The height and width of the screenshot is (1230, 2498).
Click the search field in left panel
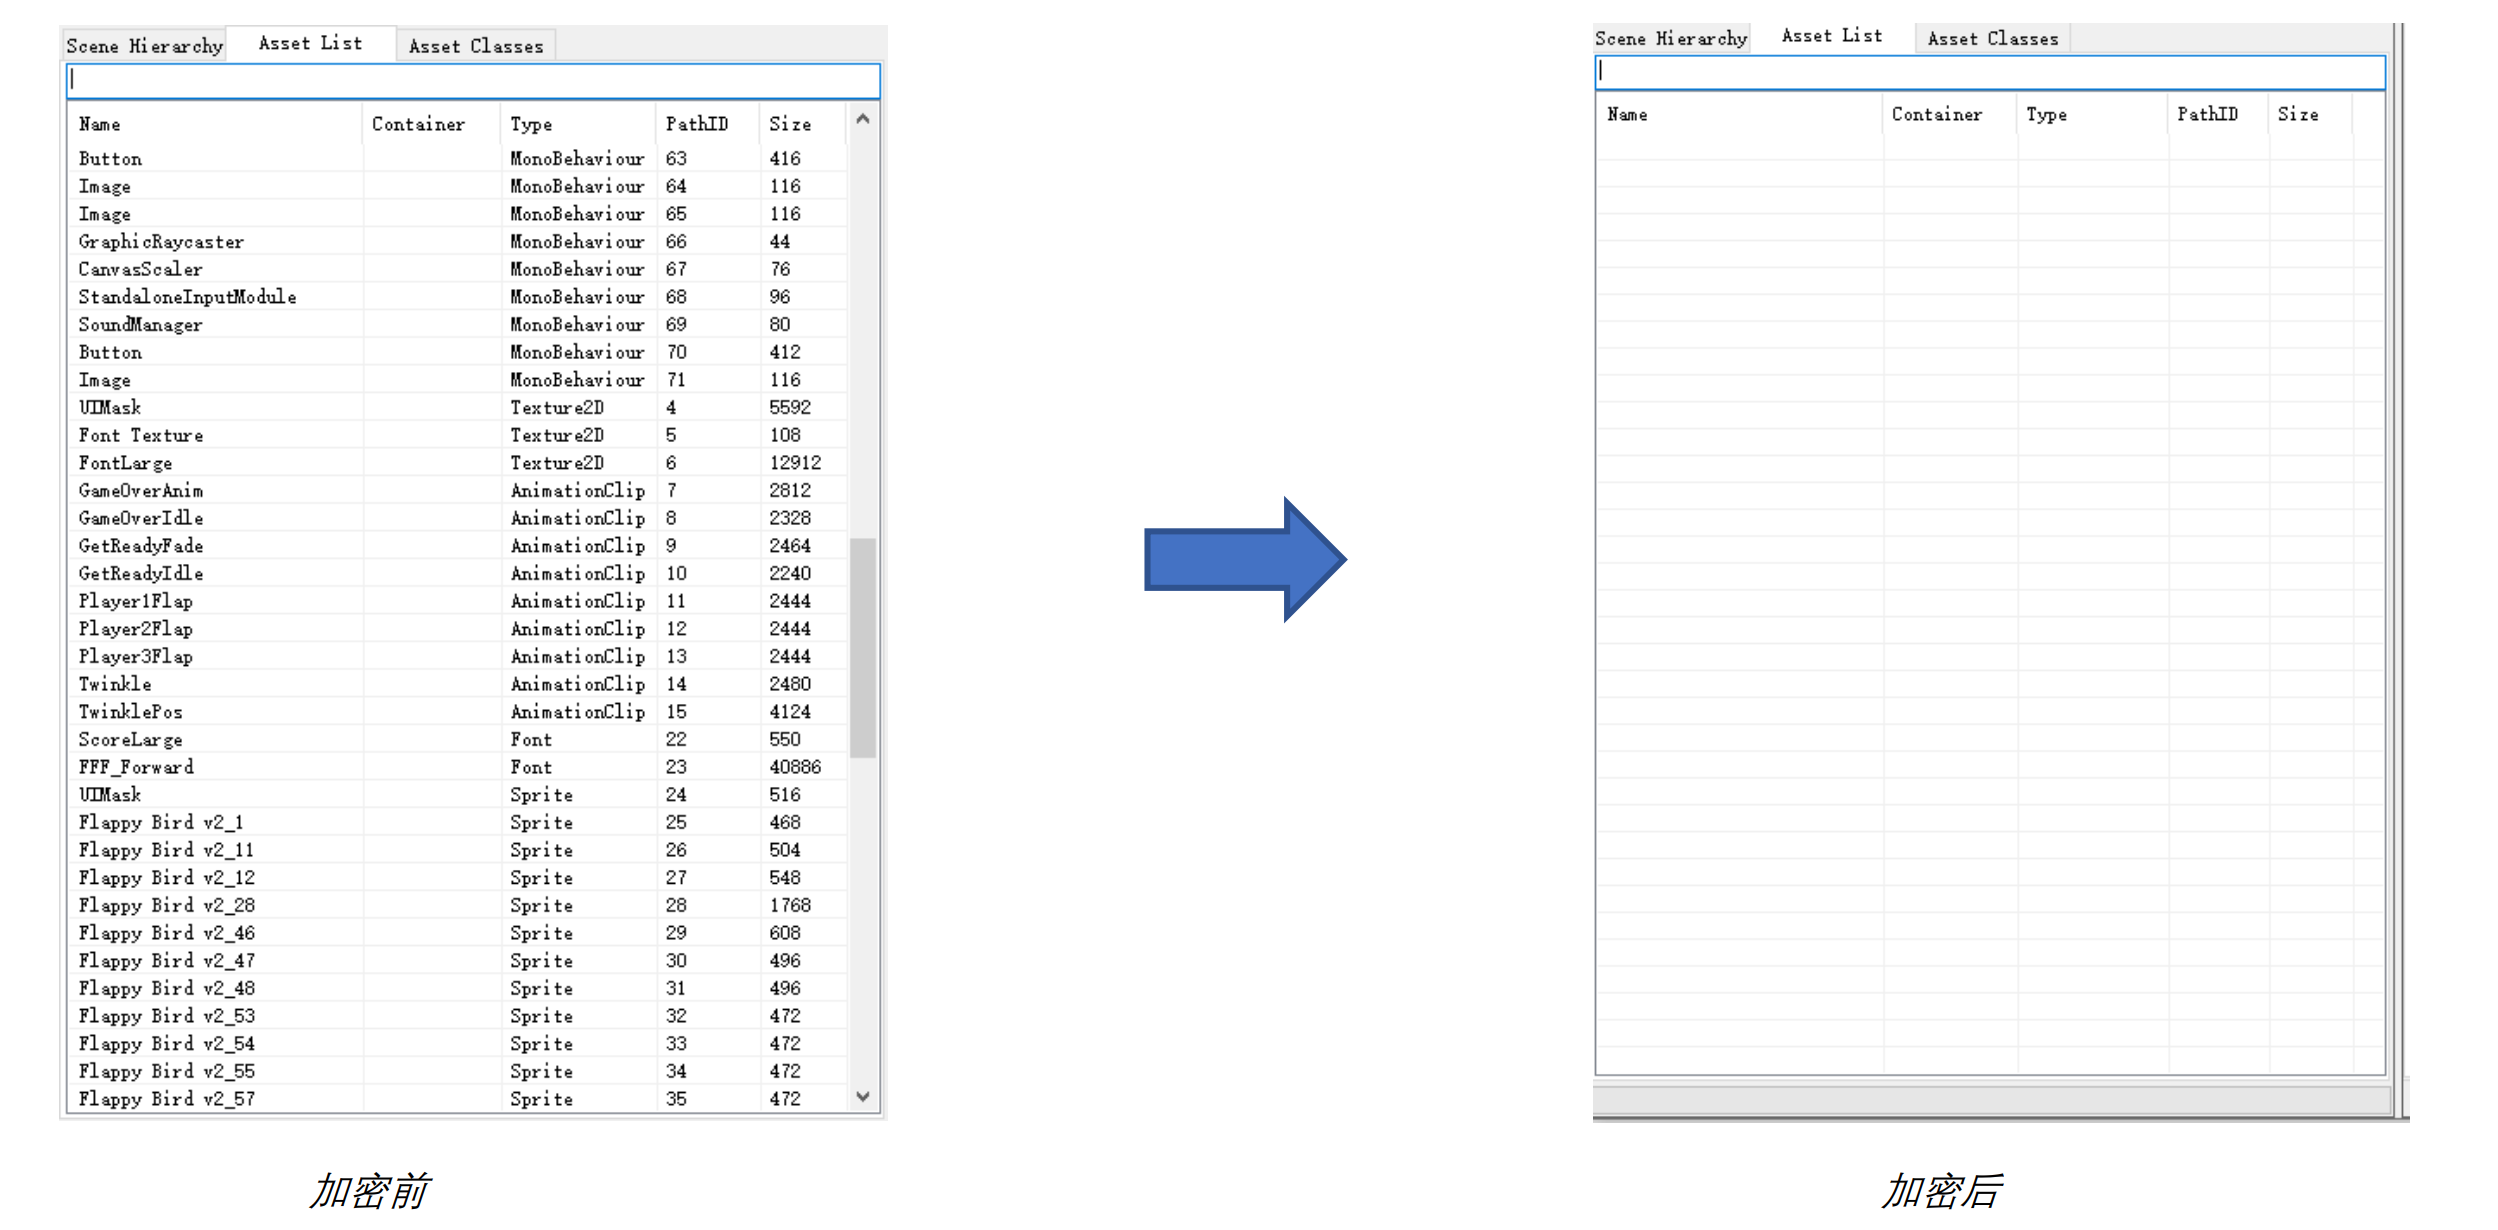473,81
